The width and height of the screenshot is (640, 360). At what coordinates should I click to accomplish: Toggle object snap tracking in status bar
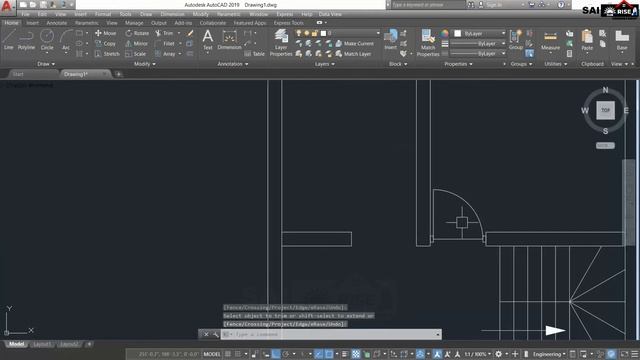pyautogui.click(x=319, y=354)
